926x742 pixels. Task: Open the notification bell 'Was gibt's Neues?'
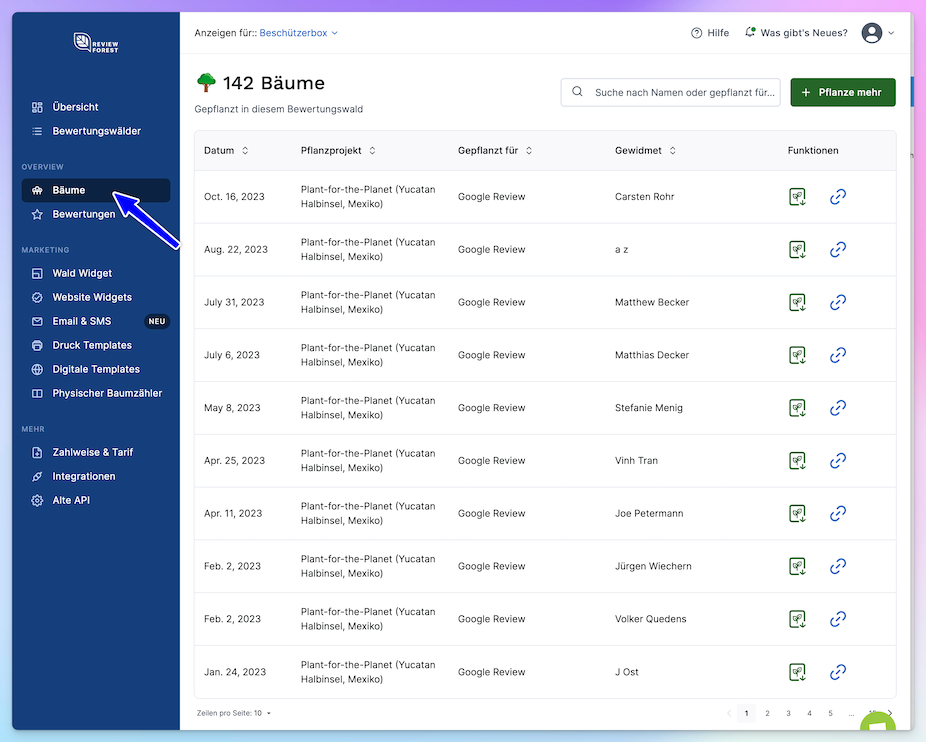click(751, 33)
